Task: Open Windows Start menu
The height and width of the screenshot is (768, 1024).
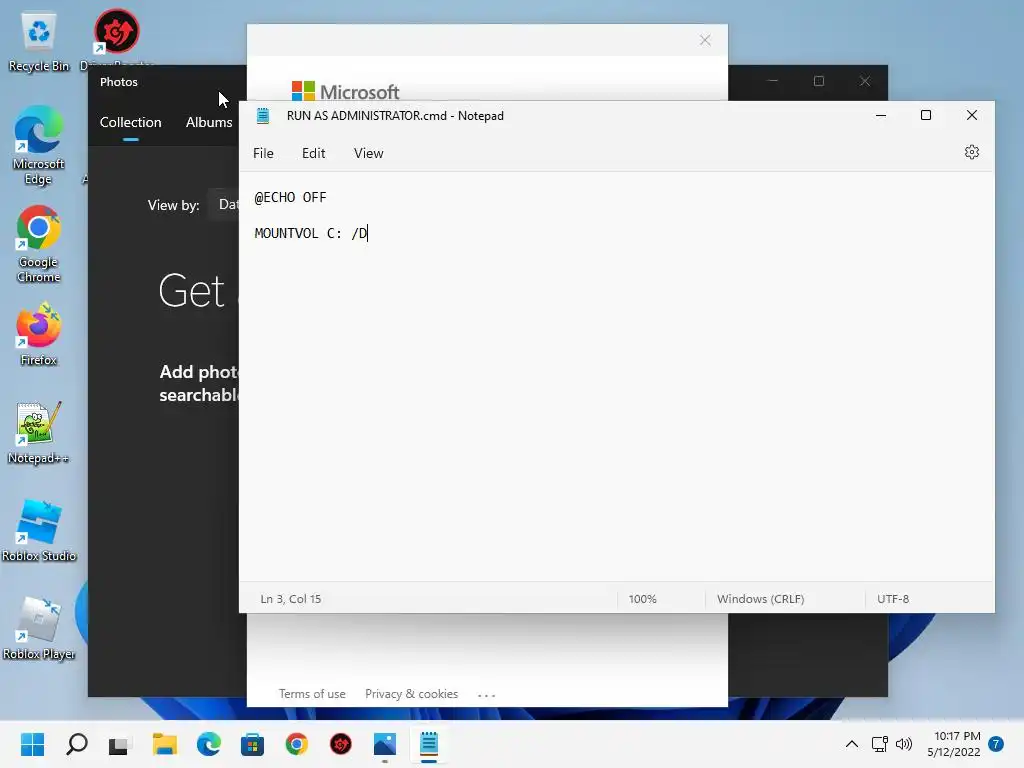Action: click(32, 744)
